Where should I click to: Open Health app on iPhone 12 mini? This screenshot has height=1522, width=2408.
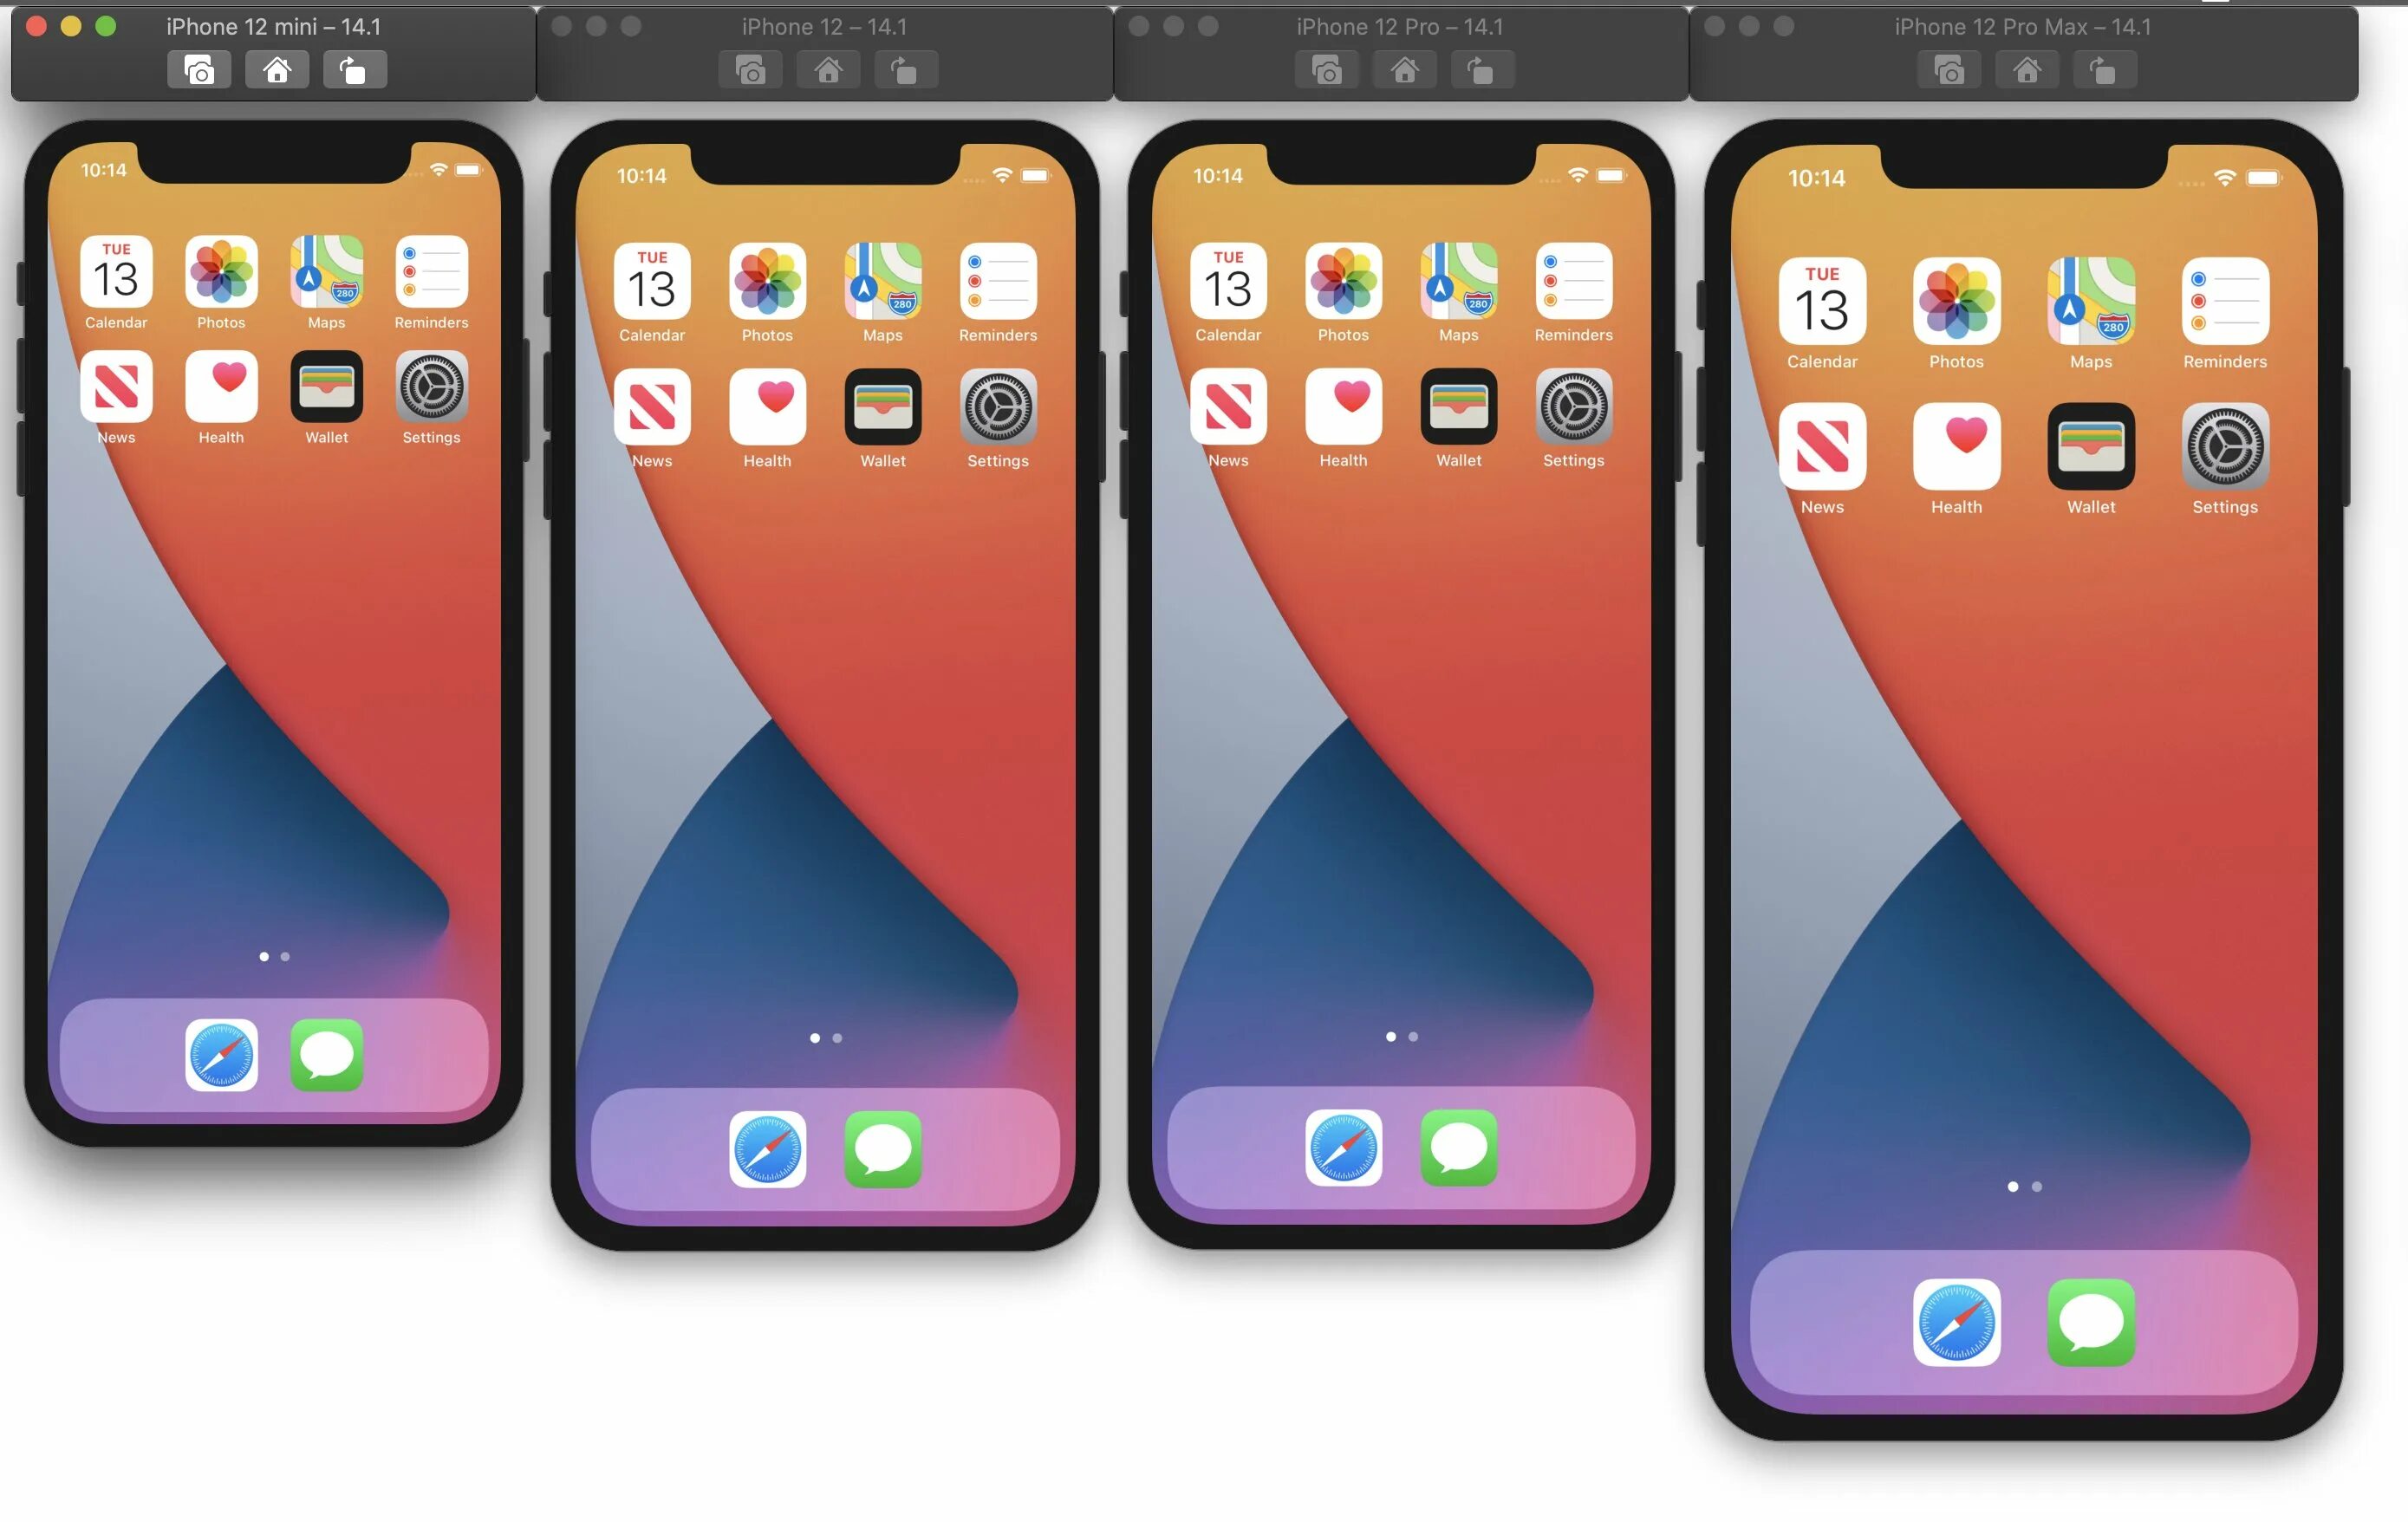point(223,387)
